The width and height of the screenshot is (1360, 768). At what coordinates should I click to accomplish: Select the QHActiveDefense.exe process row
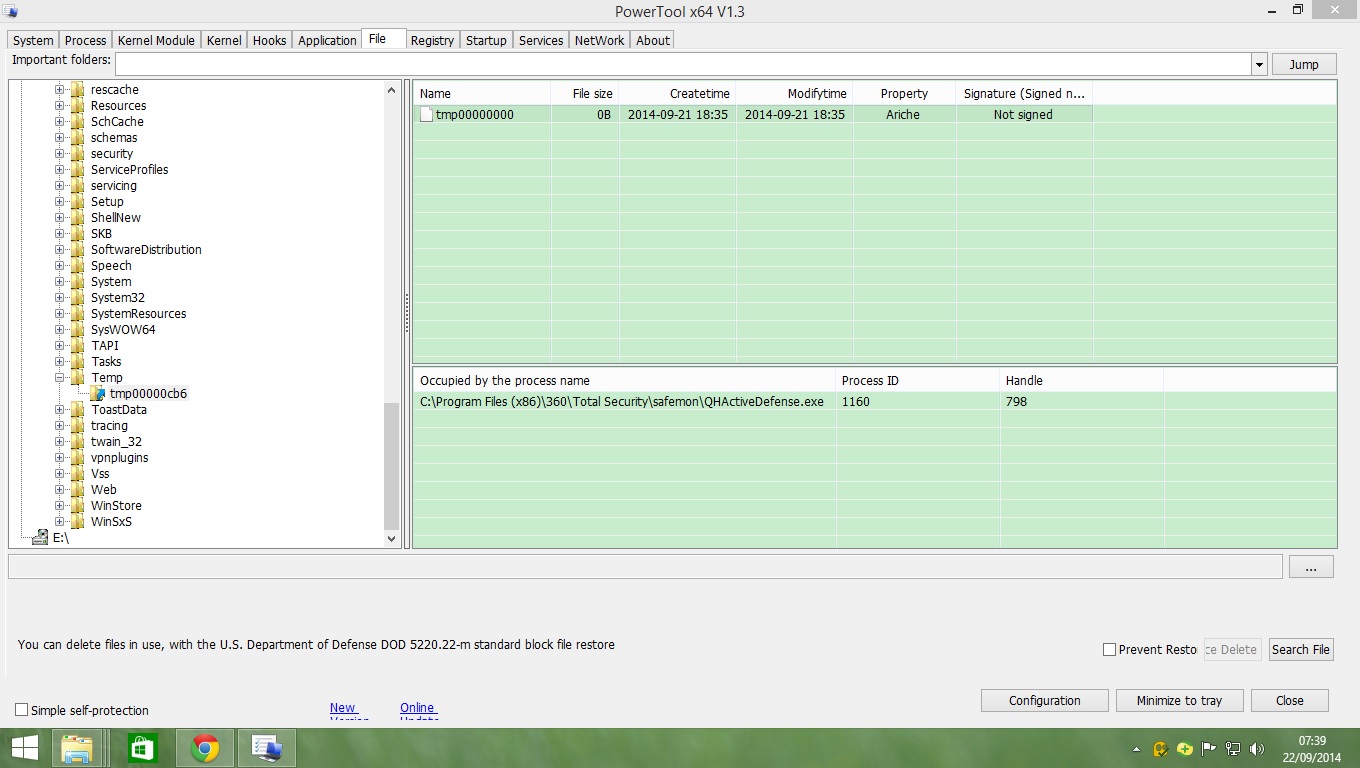(x=874, y=402)
